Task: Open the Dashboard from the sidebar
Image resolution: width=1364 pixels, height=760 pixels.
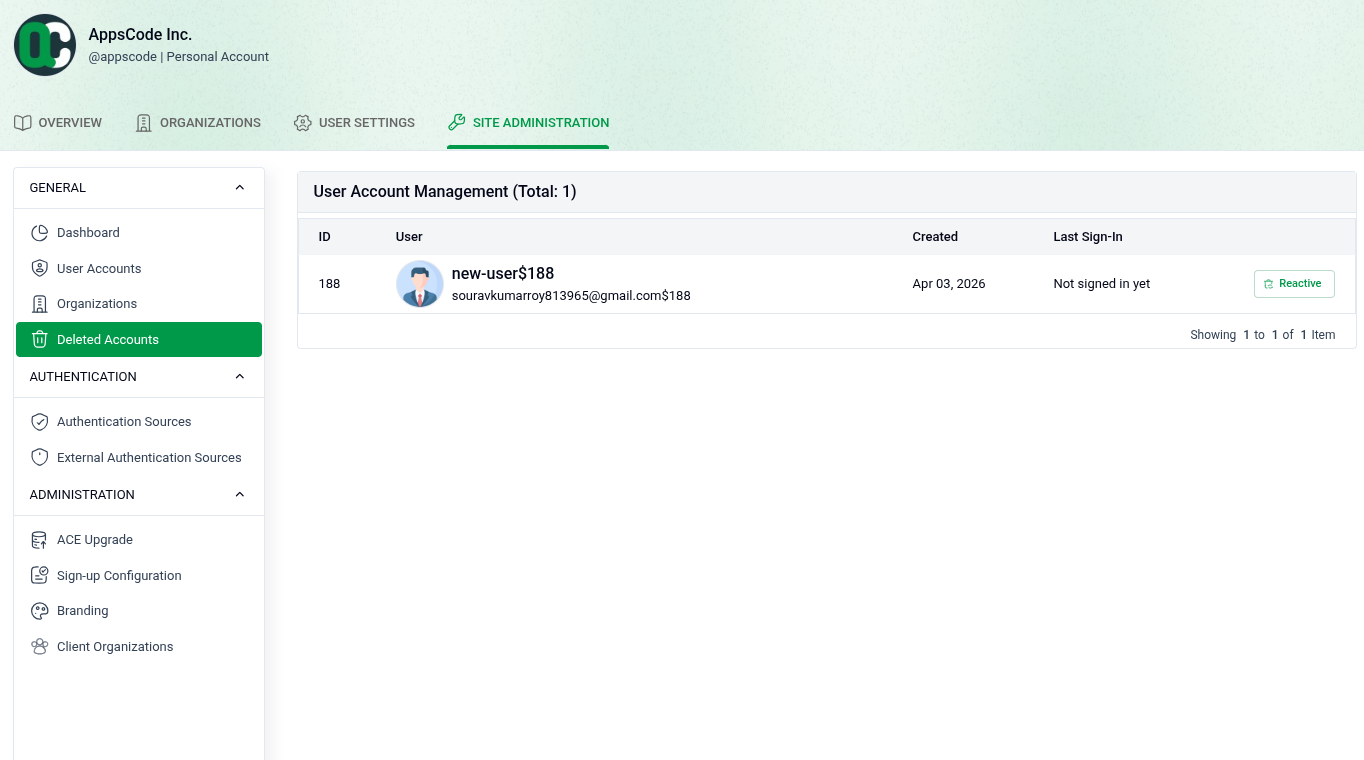Action: click(39, 232)
